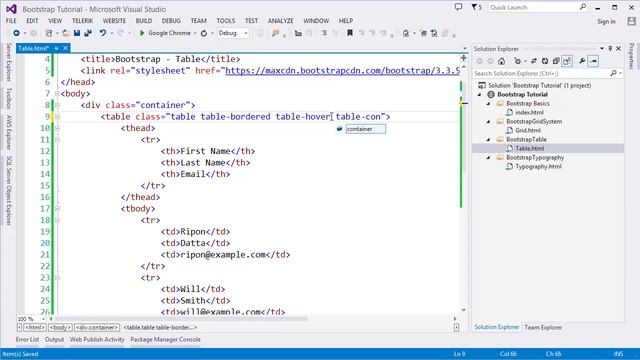This screenshot has height=360, width=640.
Task: Collapse the BootstrapGridSystem folder
Action: 488,122
